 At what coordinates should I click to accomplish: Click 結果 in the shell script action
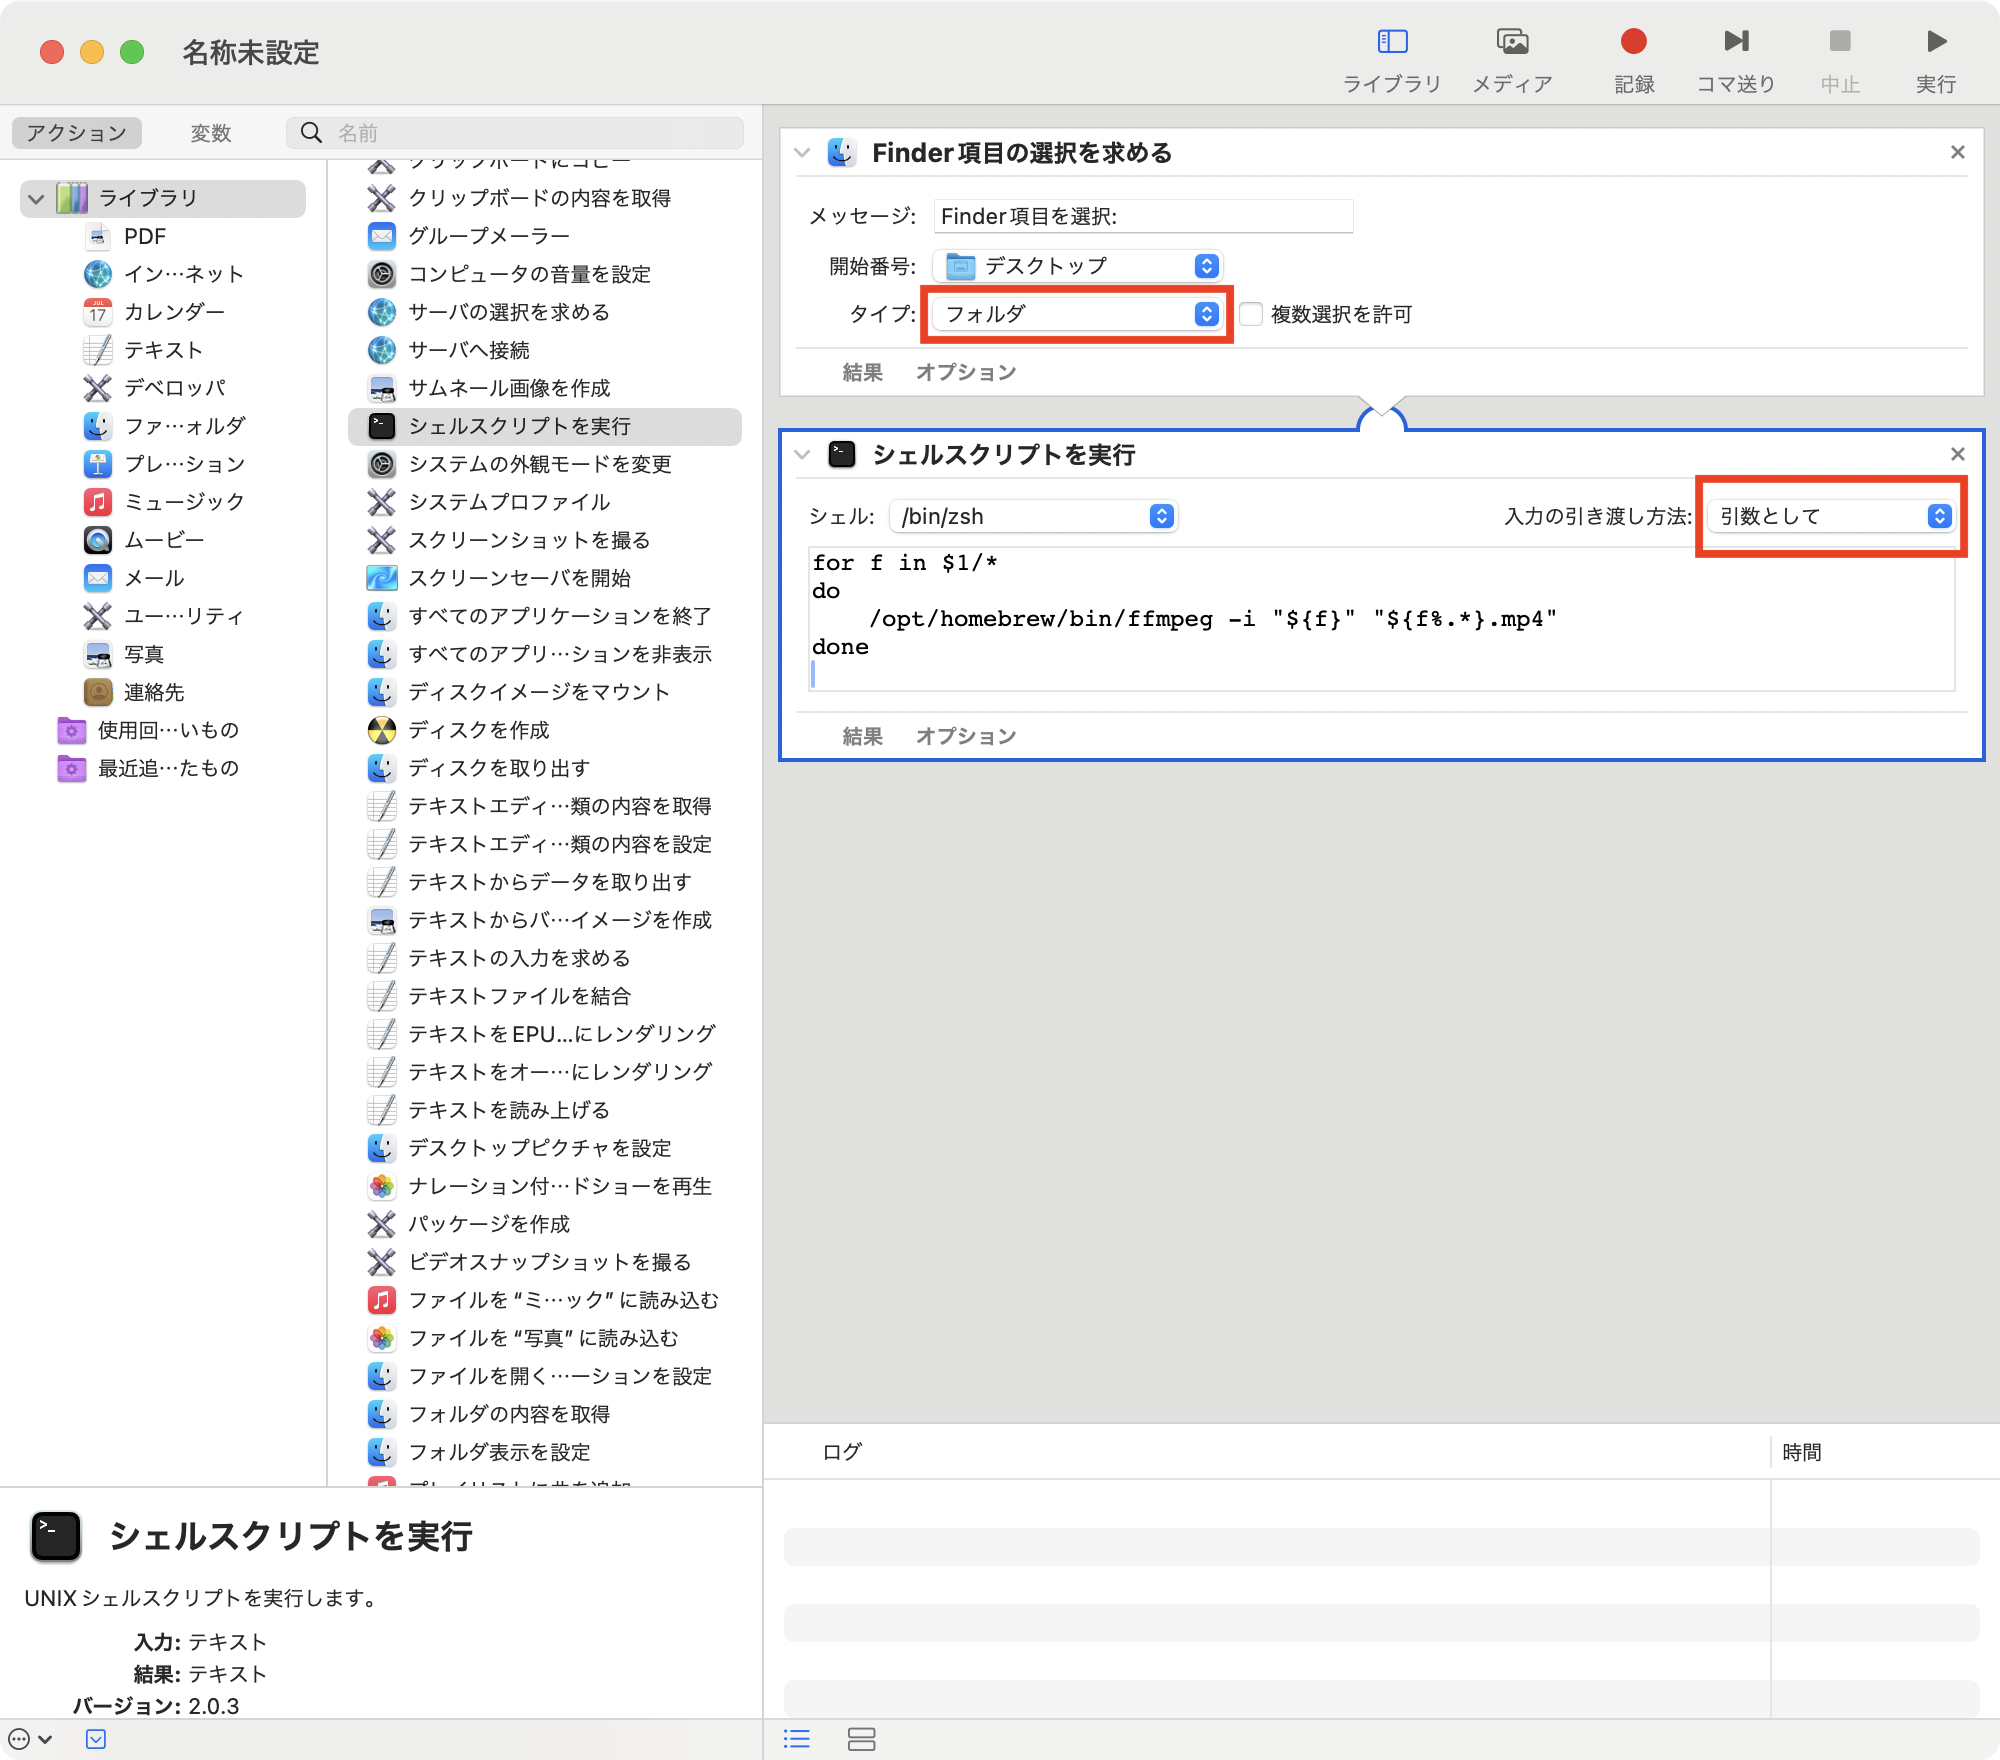coord(861,736)
